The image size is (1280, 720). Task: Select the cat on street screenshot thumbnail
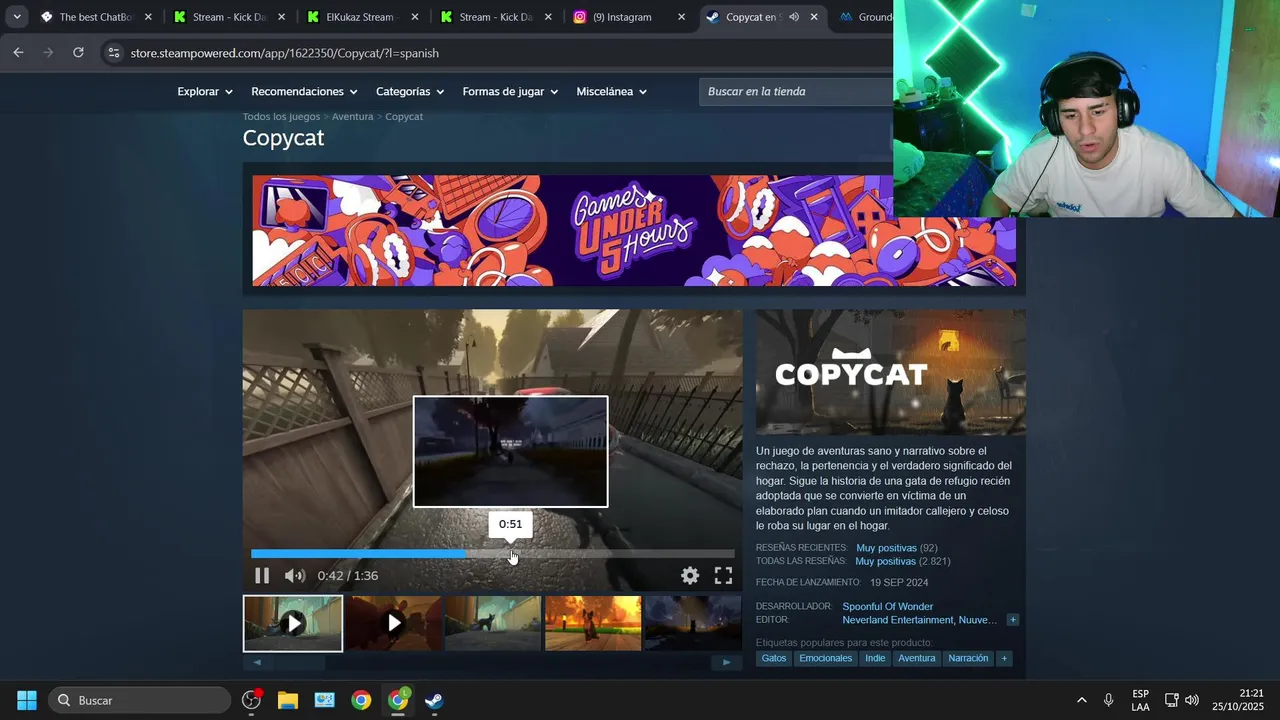pyautogui.click(x=493, y=624)
